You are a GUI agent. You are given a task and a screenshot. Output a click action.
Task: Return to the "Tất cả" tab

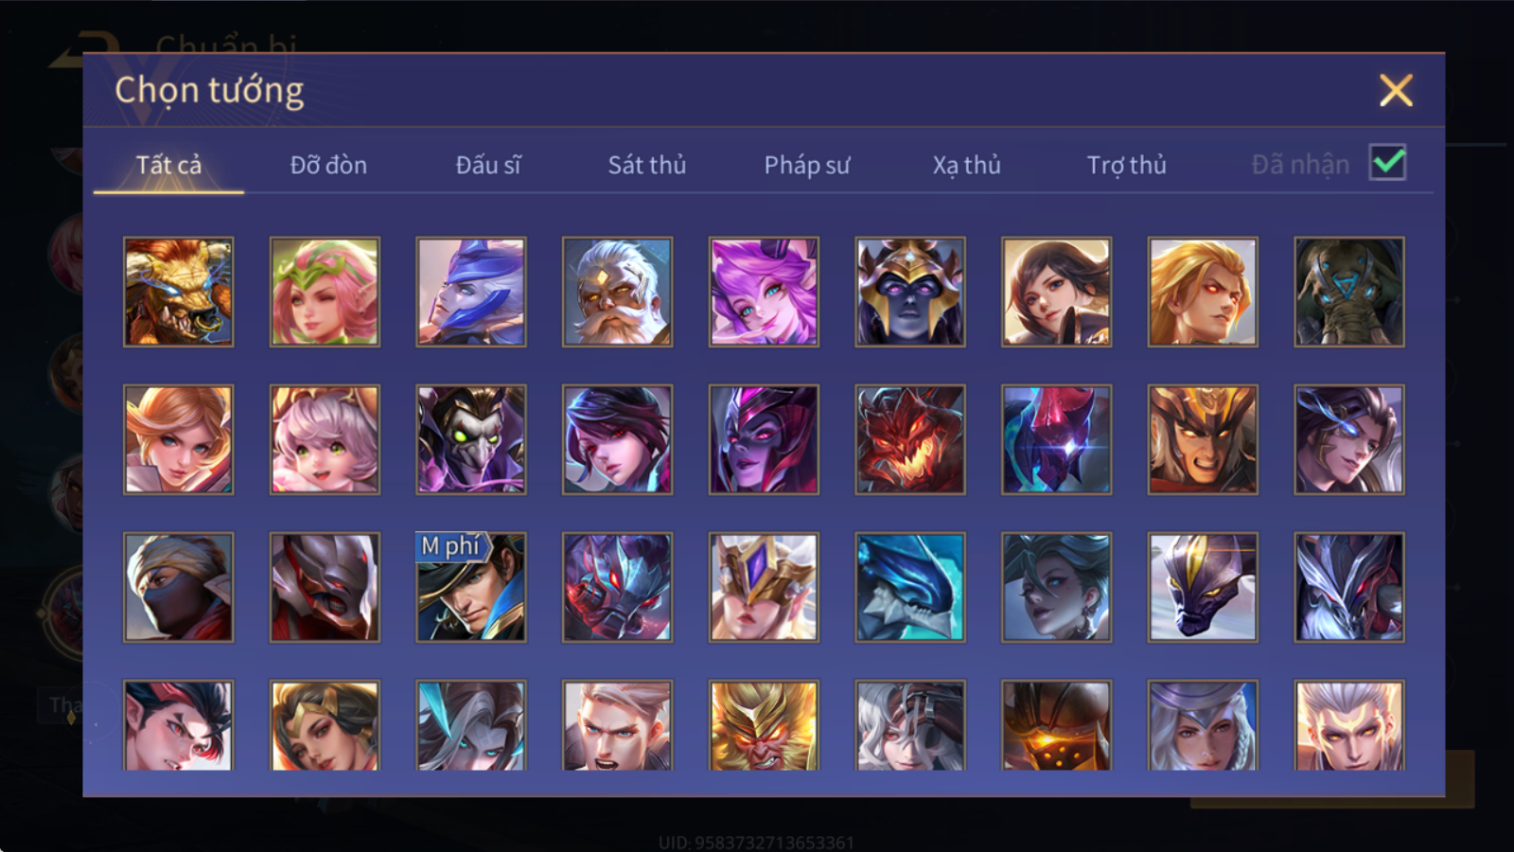point(169,165)
